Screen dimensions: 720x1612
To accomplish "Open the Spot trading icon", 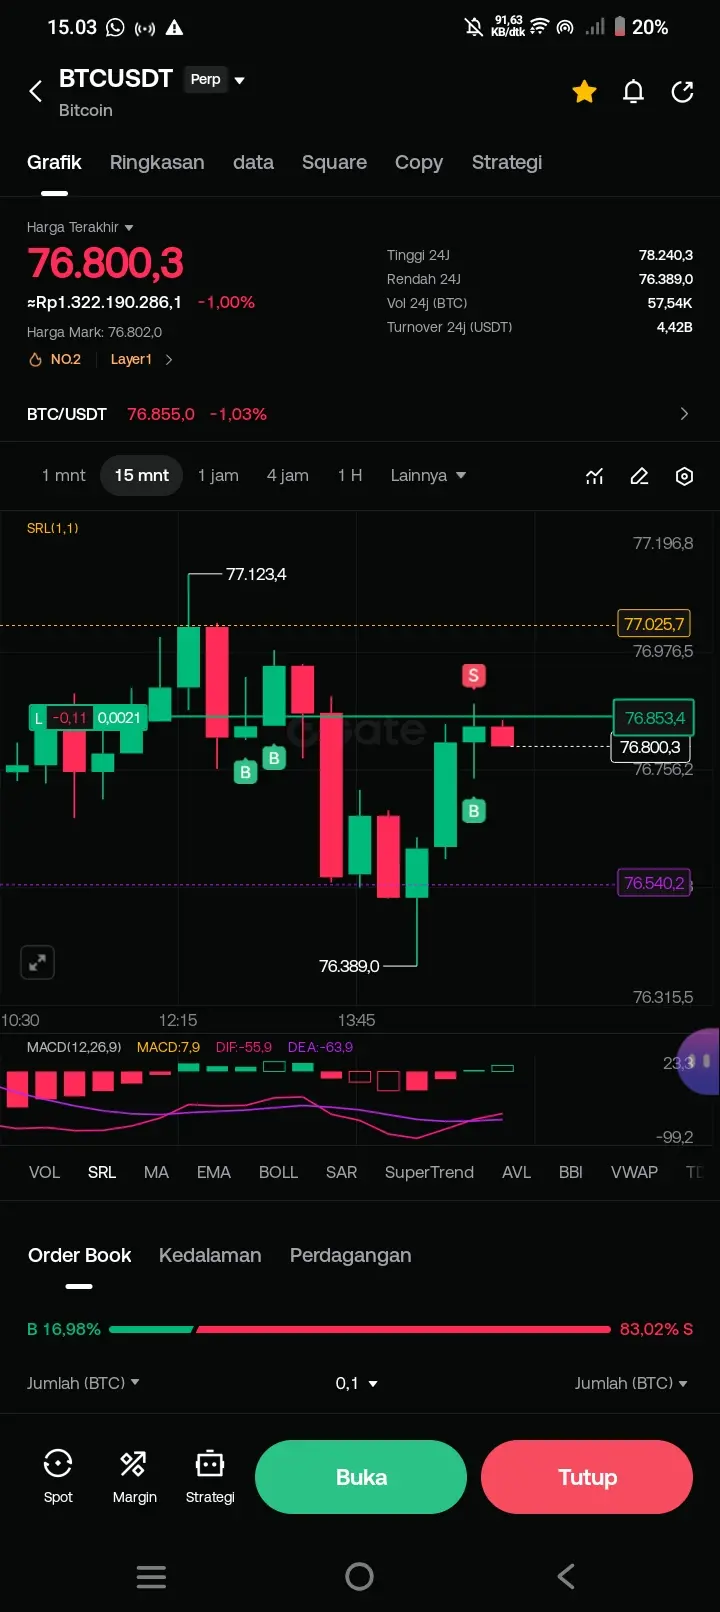I will pos(58,1477).
